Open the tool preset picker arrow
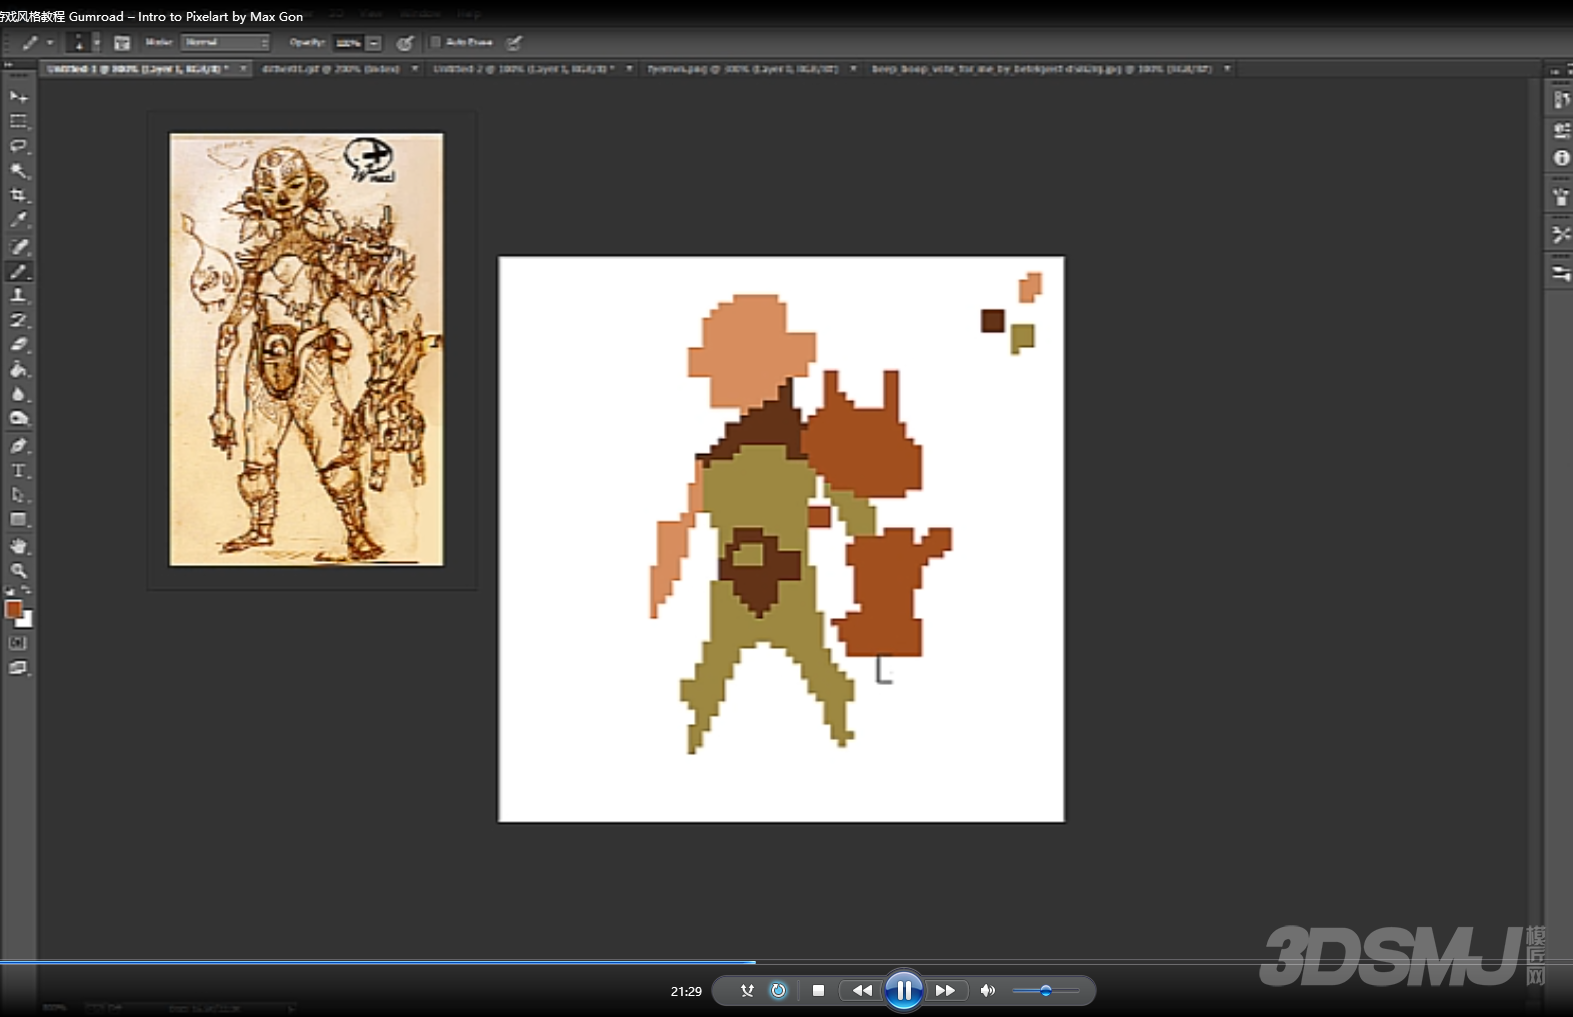Screen dimensions: 1573x1017 click(x=50, y=43)
